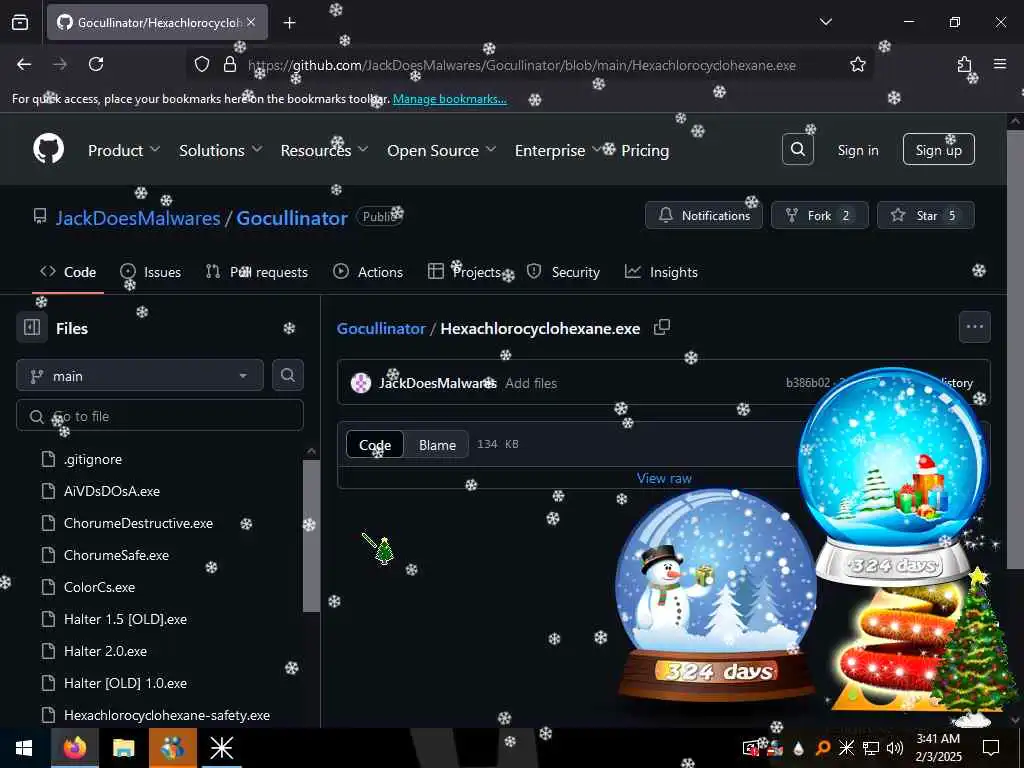Open JackDoesMalwares owner link in repo header
Image resolution: width=1024 pixels, height=768 pixels.
pos(138,217)
